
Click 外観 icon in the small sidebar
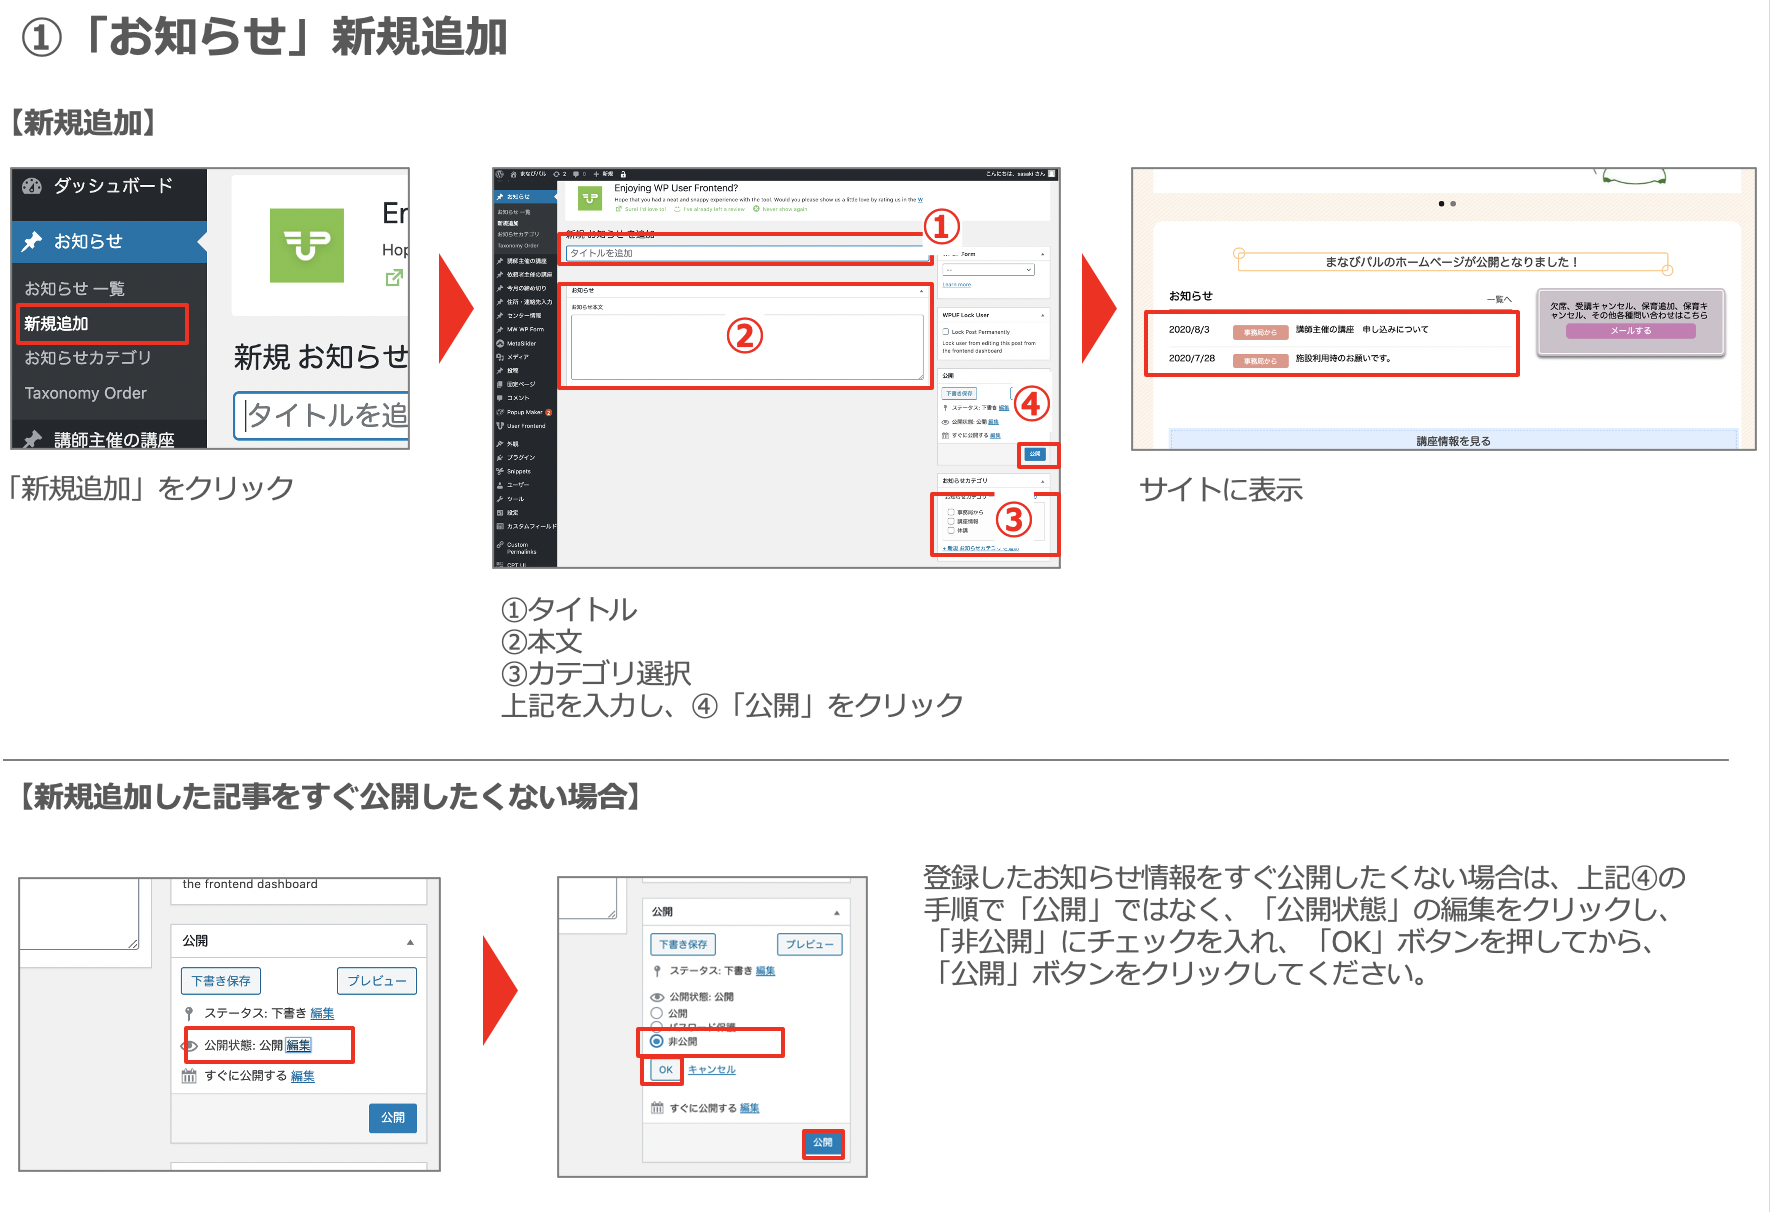[x=500, y=444]
